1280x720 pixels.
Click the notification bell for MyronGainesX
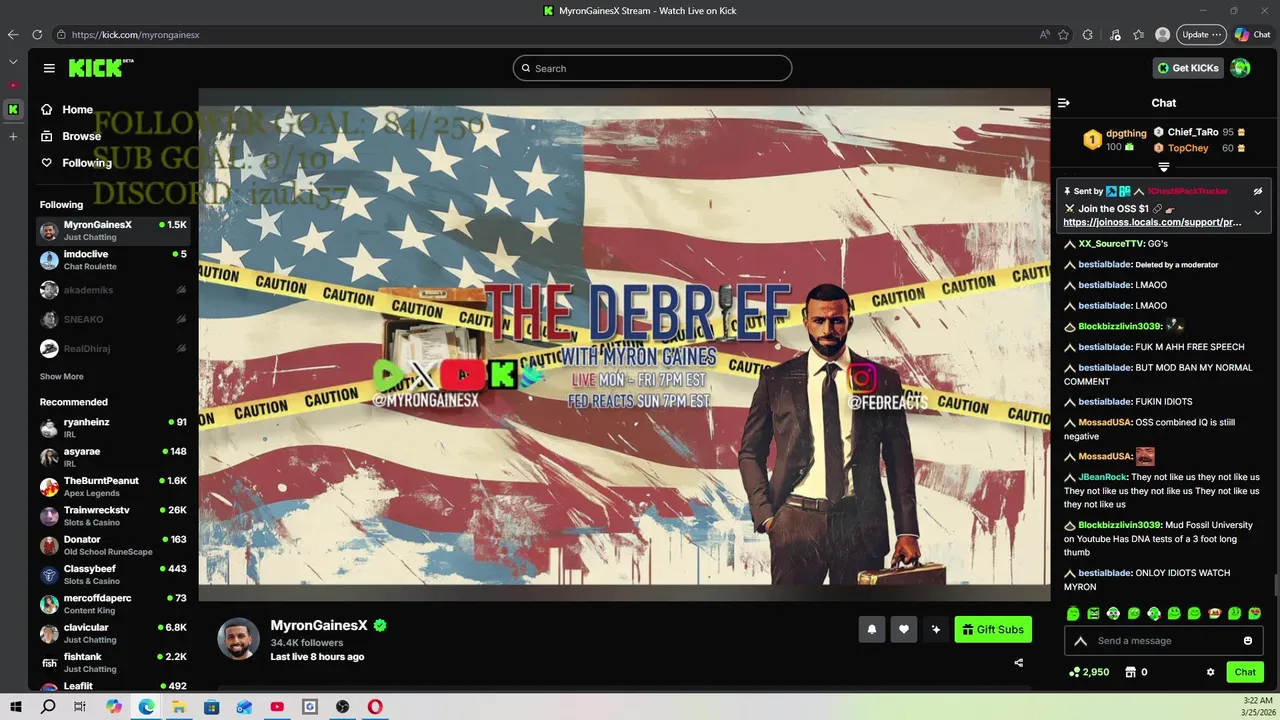(x=872, y=629)
